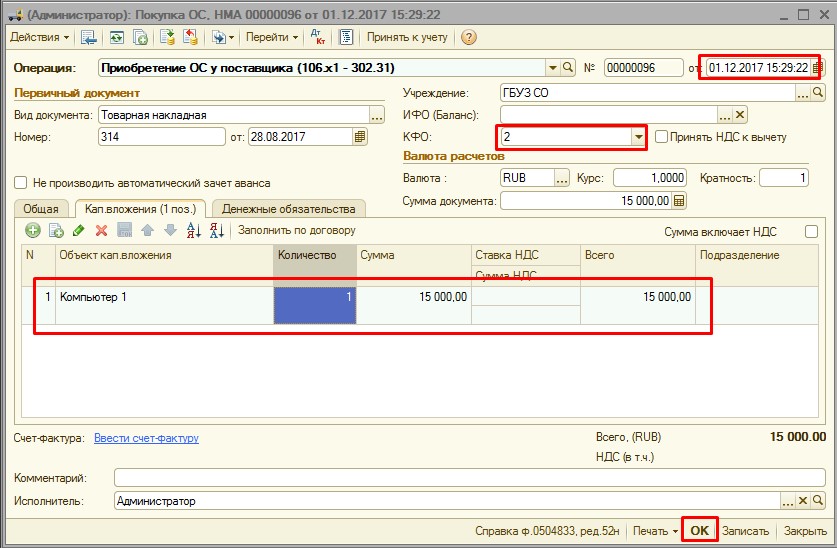Screen dimensions: 837x548
Task: Toggle Сумма включает НДС checkbox
Action: coord(811,231)
